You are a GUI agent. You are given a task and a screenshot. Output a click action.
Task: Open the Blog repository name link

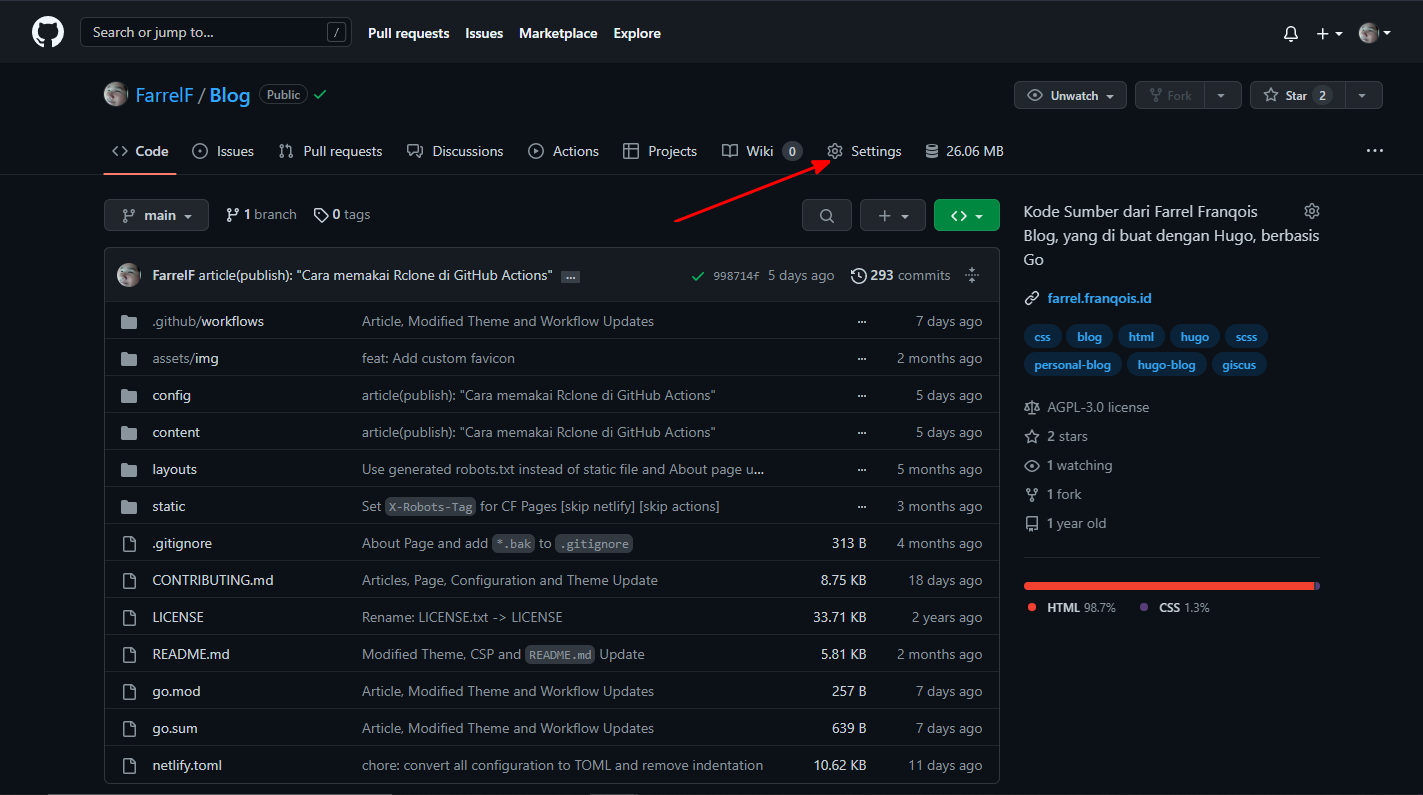coord(230,95)
